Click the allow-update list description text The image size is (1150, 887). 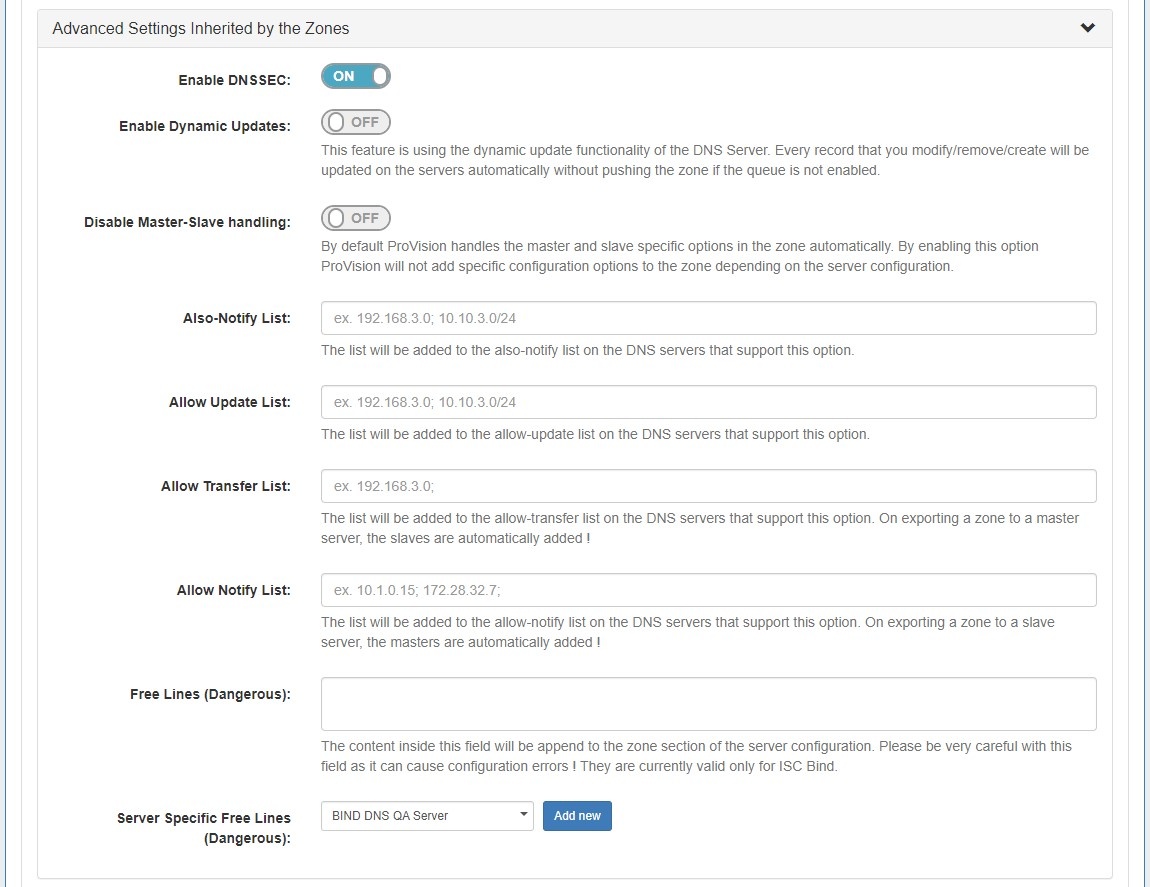(x=595, y=434)
